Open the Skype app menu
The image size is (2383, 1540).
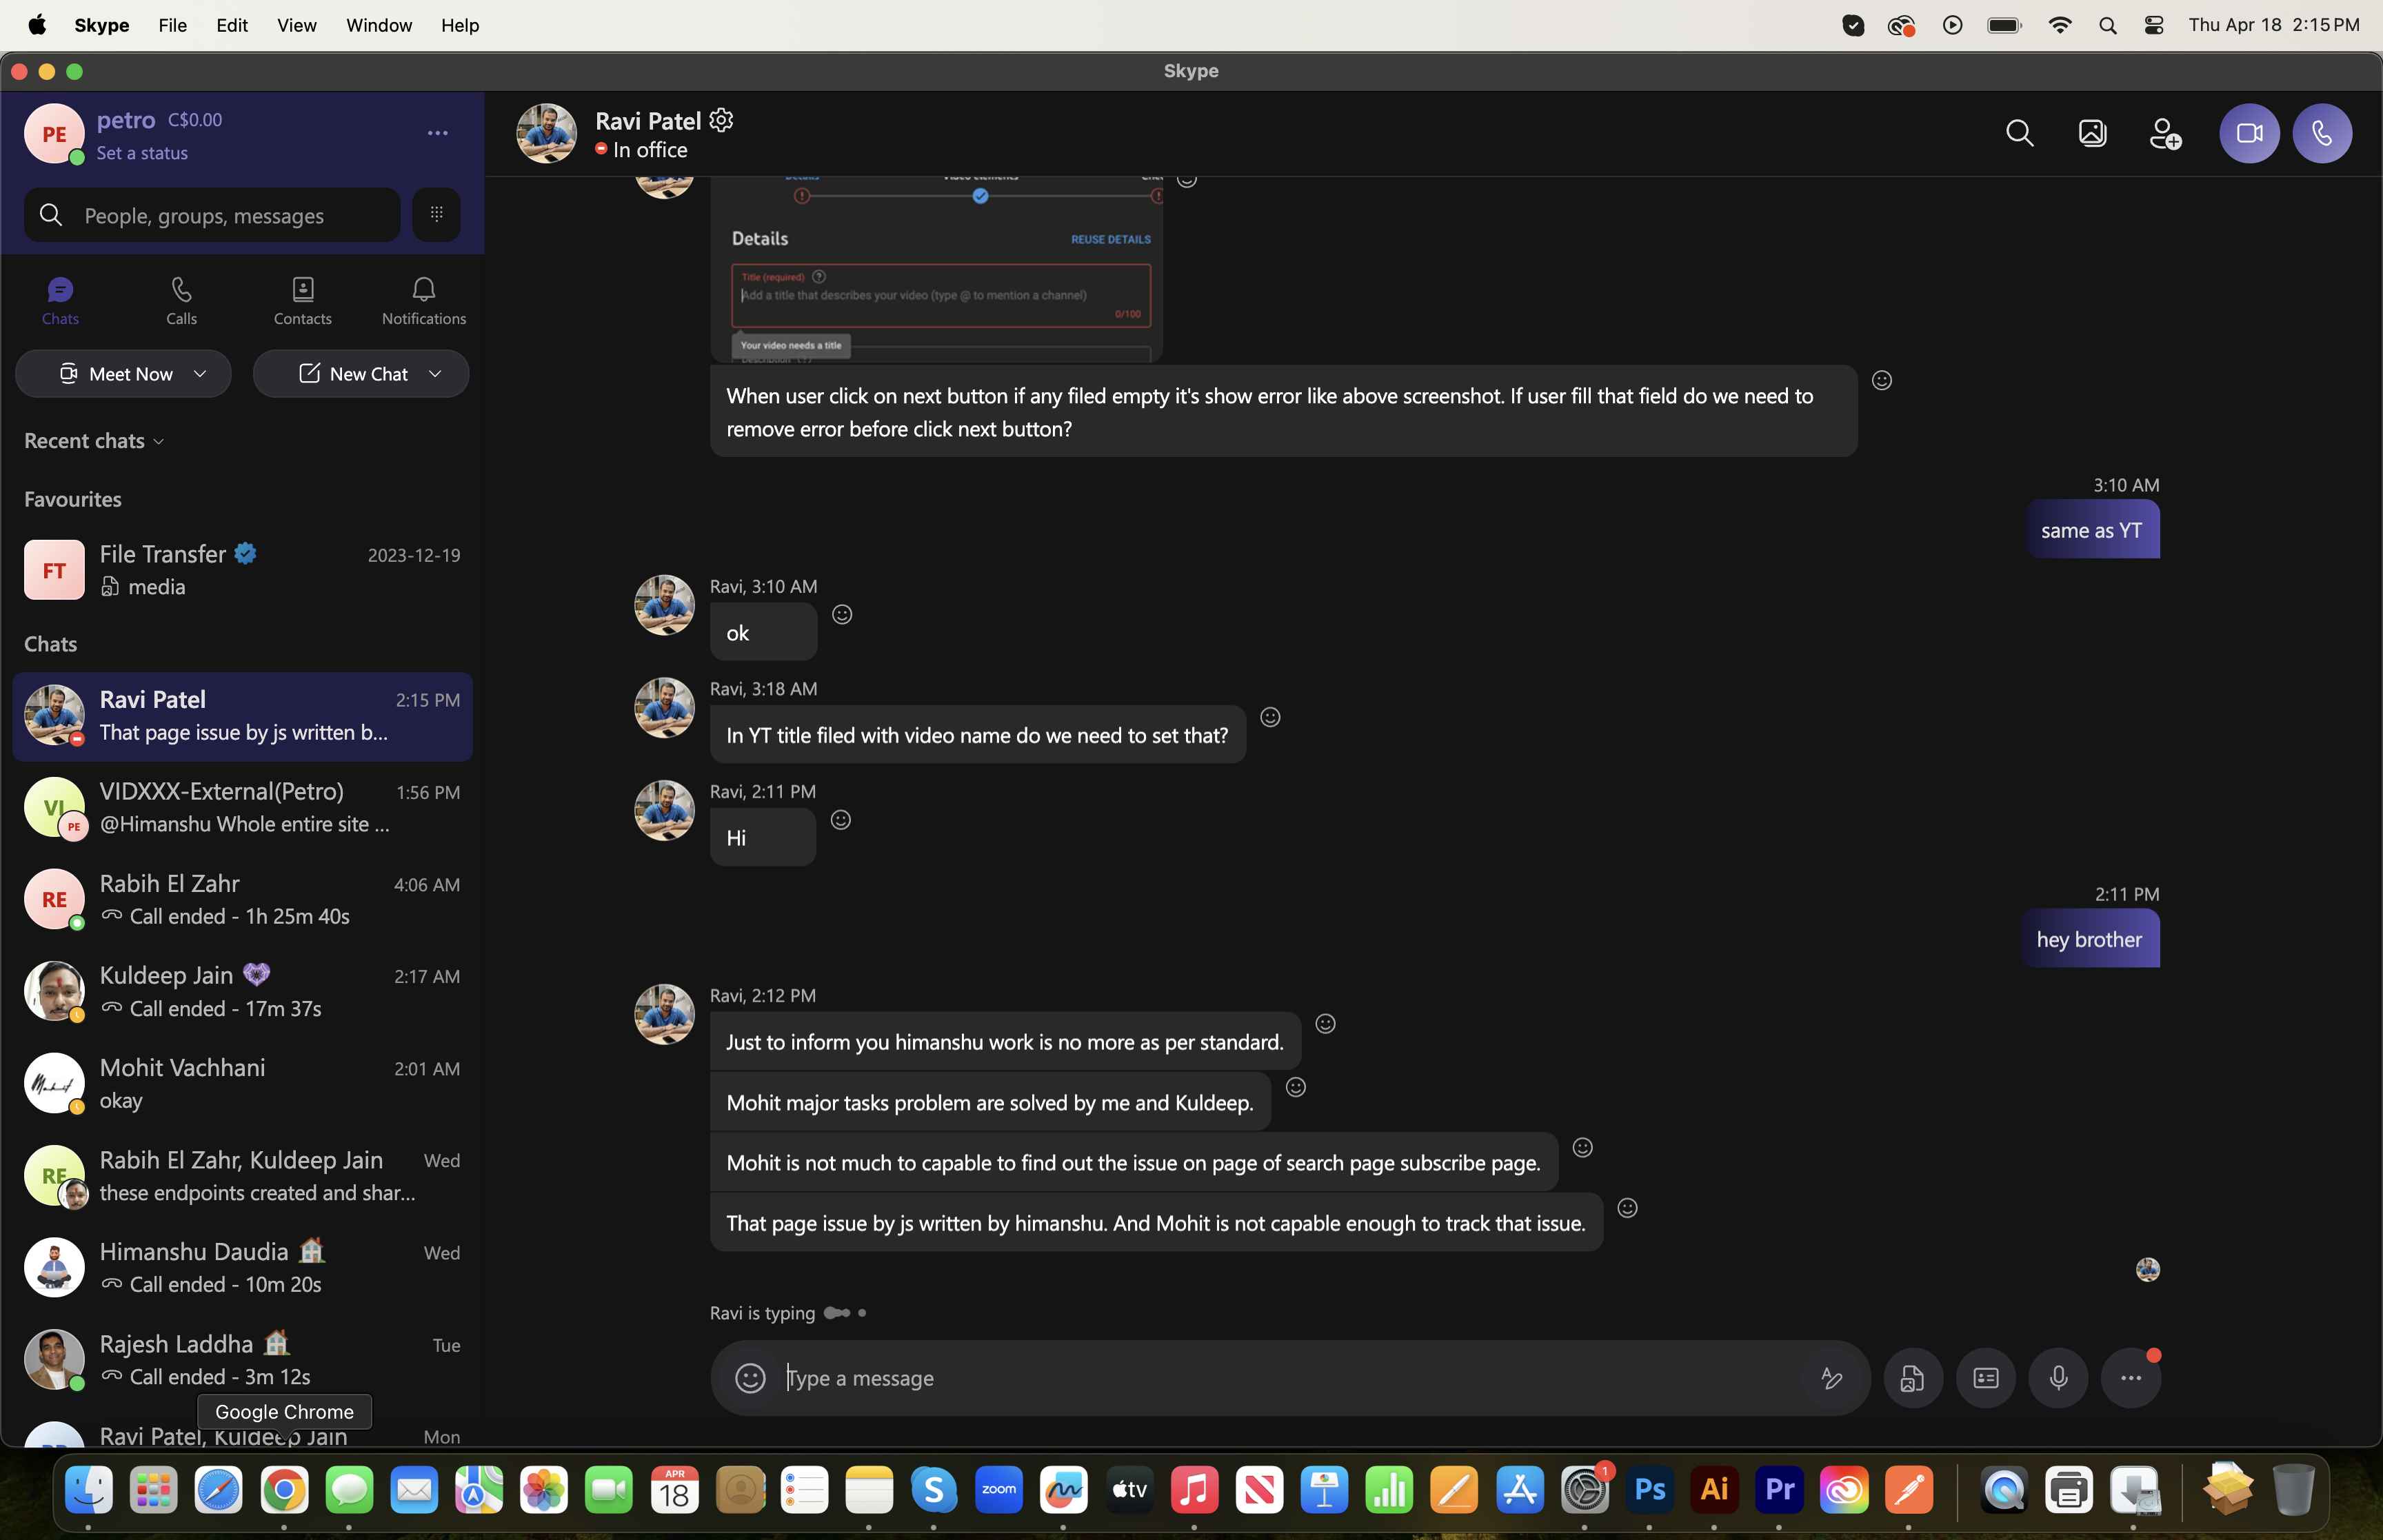(102, 25)
